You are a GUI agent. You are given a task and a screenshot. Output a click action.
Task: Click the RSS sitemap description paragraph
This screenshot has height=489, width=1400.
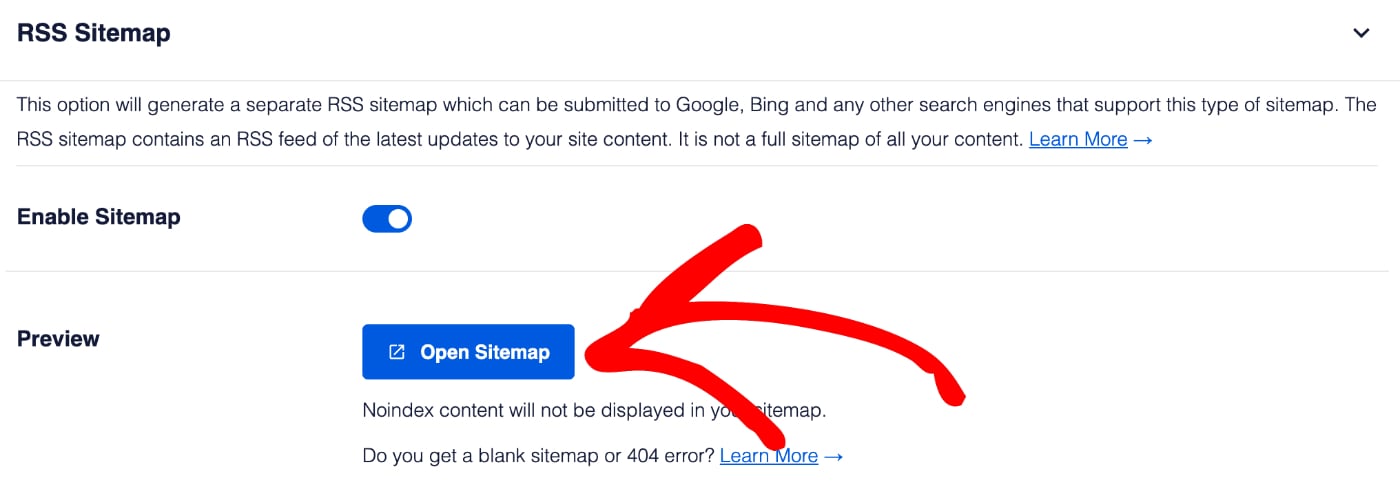pos(697,121)
